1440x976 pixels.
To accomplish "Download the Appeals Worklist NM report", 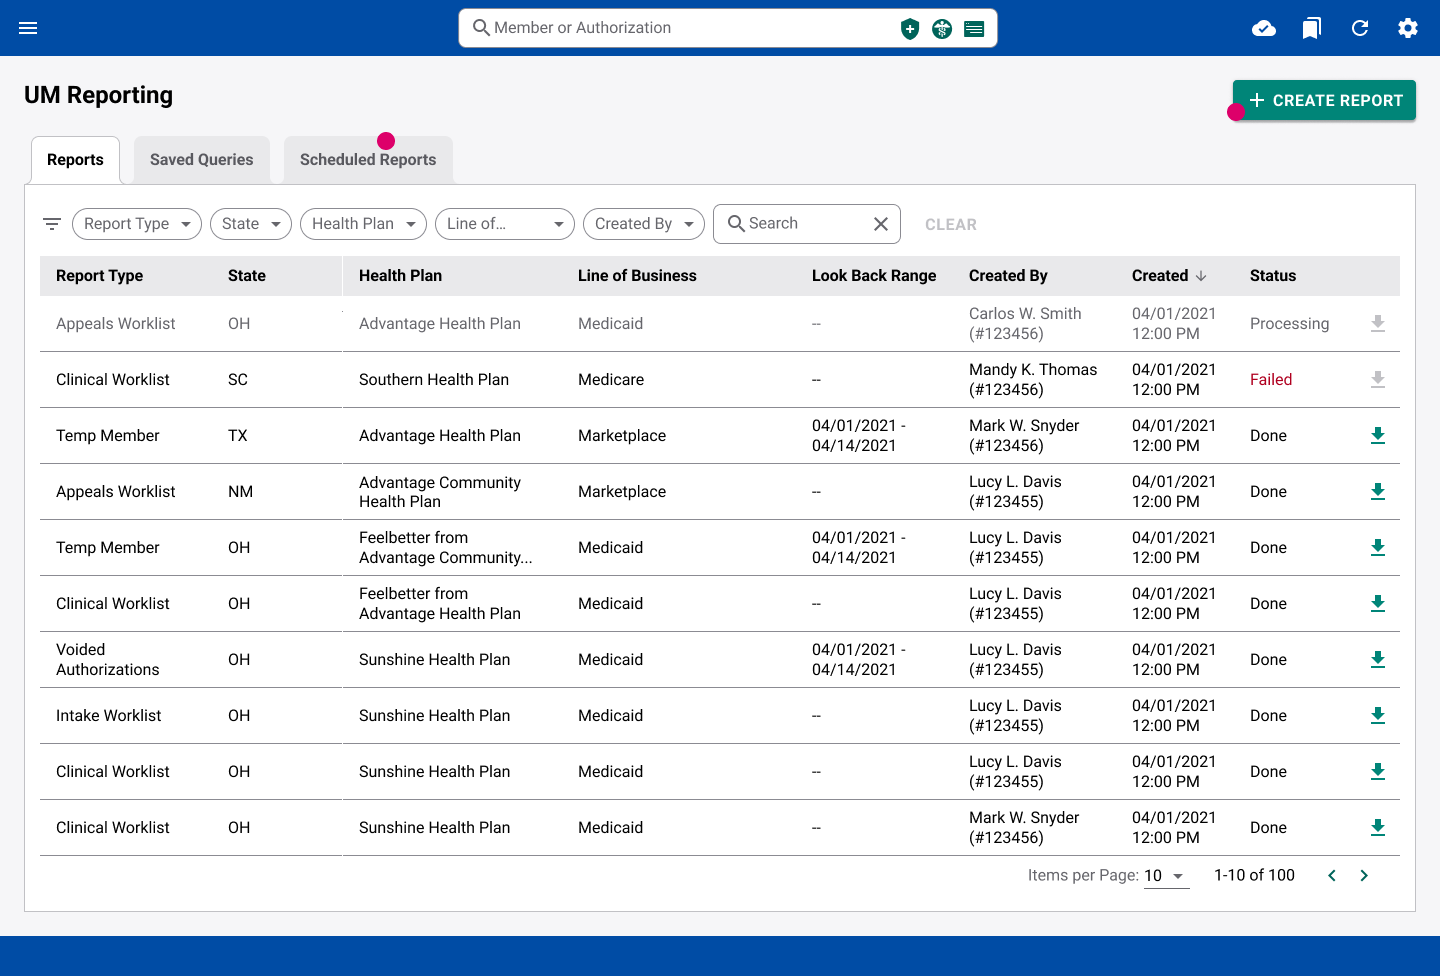I will tap(1378, 492).
